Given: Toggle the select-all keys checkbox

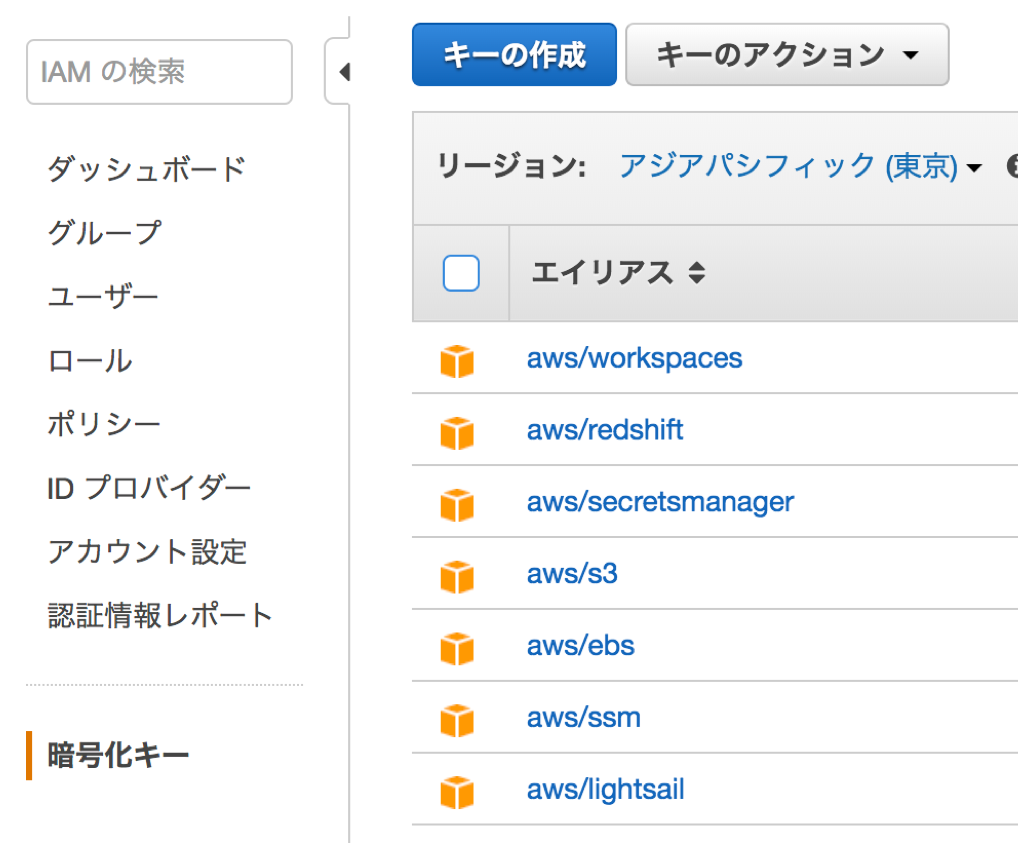Looking at the screenshot, I should tap(461, 273).
